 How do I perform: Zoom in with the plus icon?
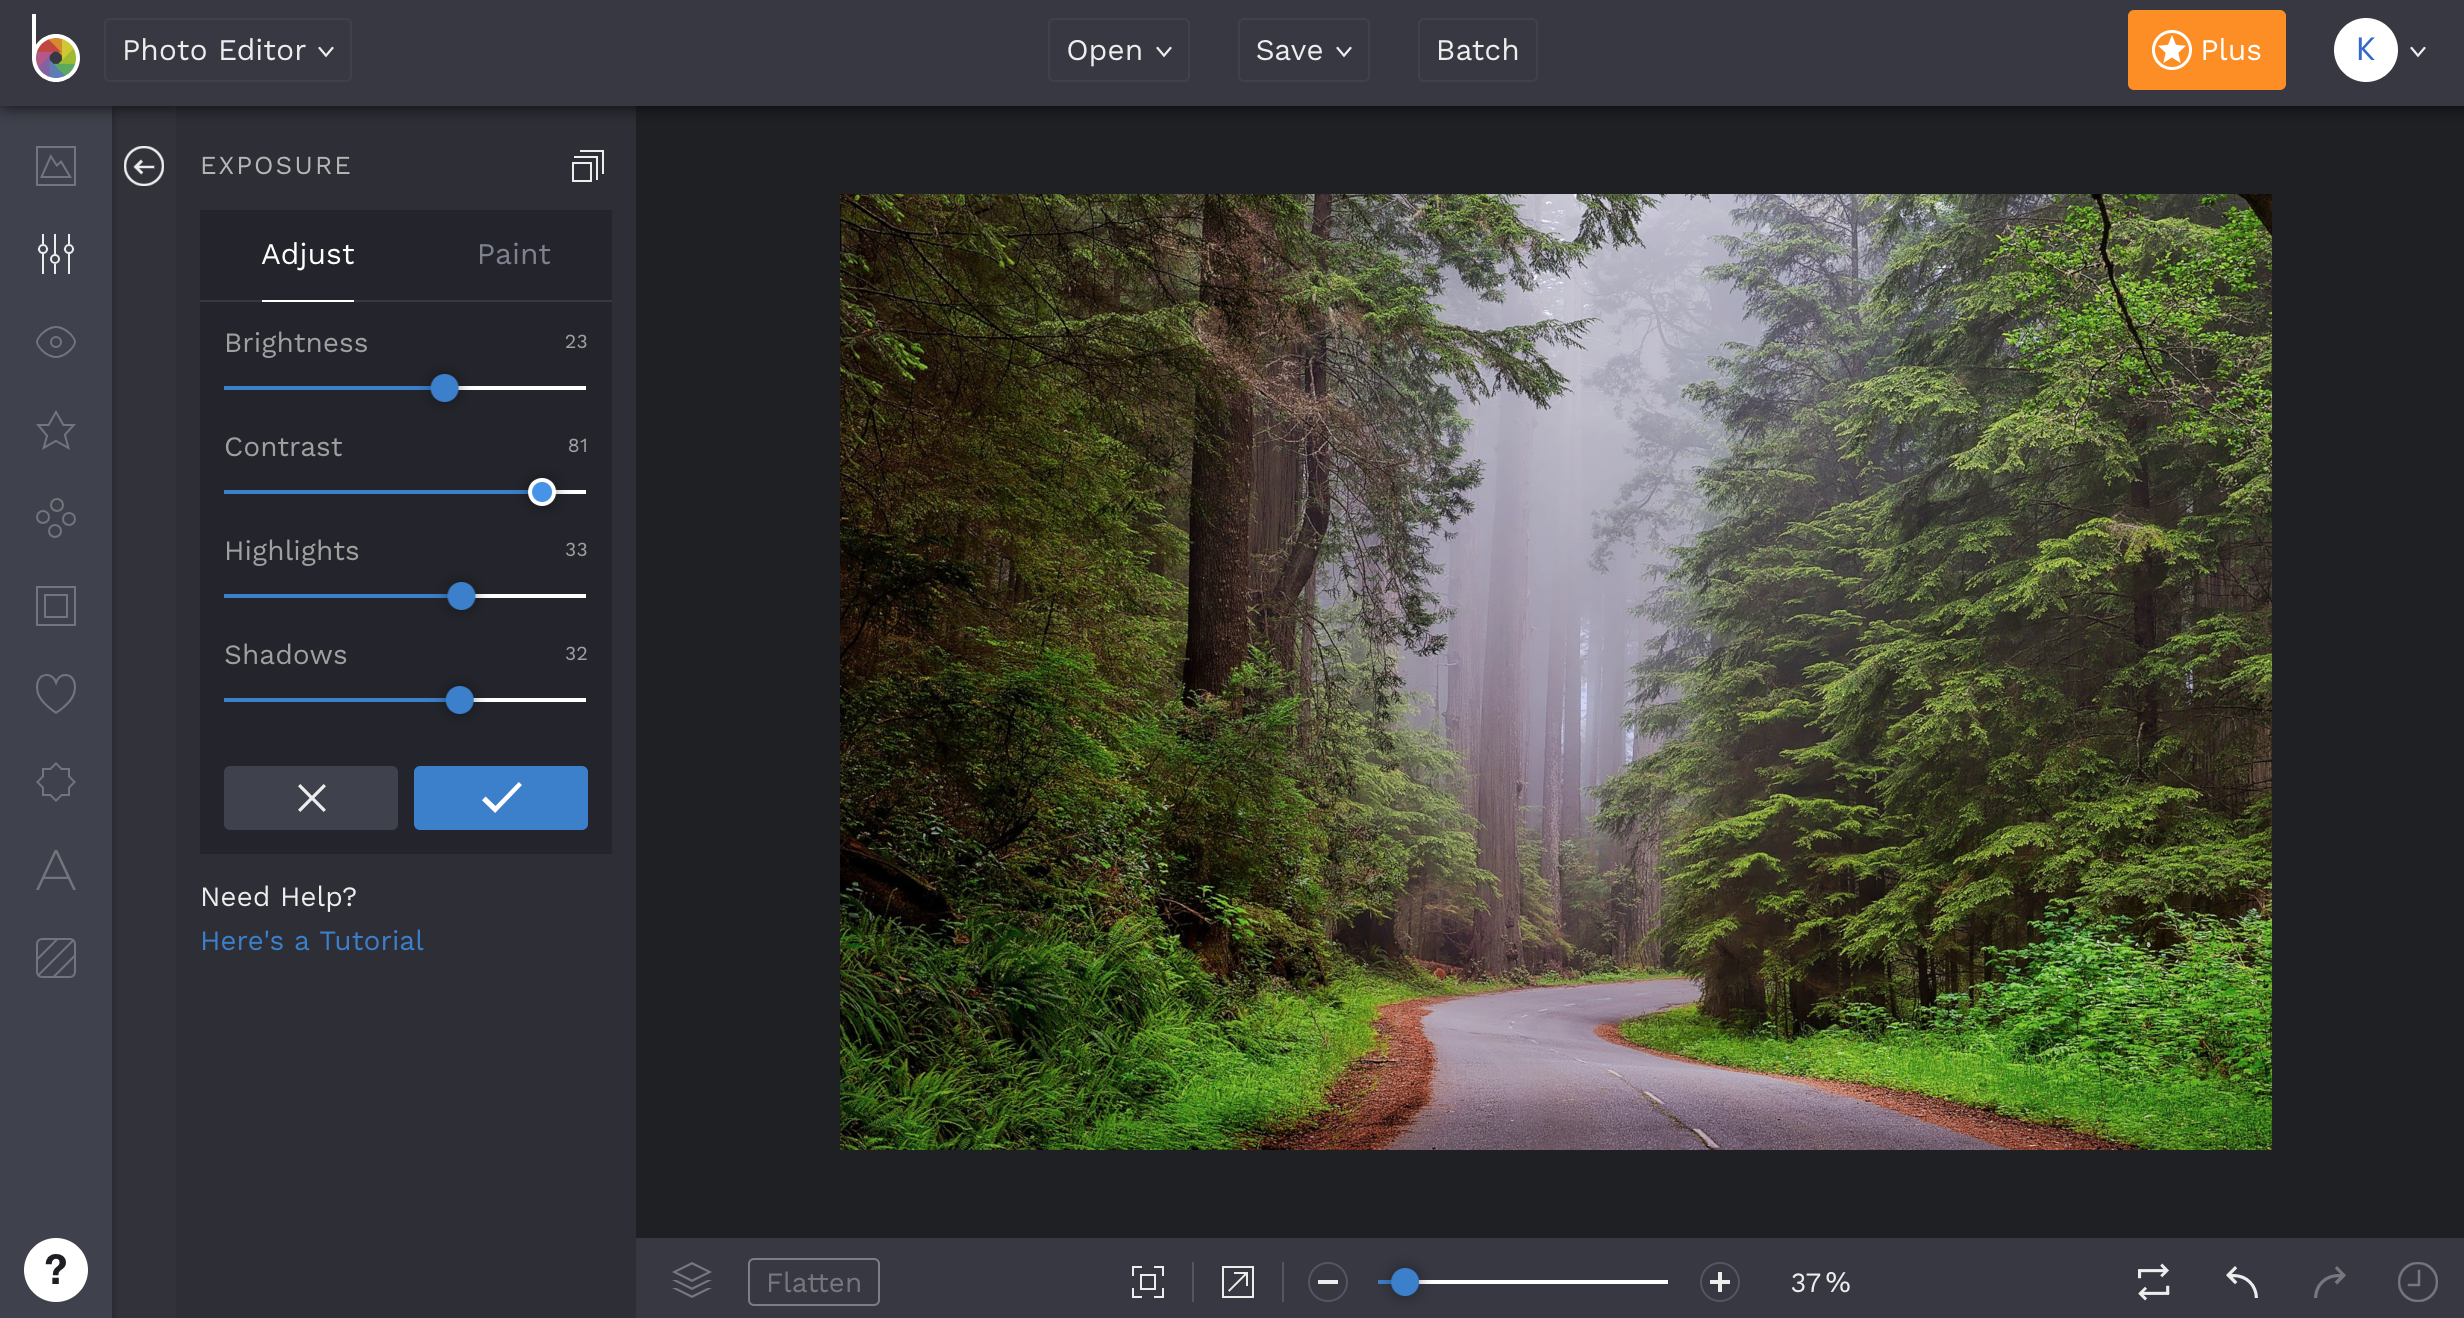[1720, 1282]
